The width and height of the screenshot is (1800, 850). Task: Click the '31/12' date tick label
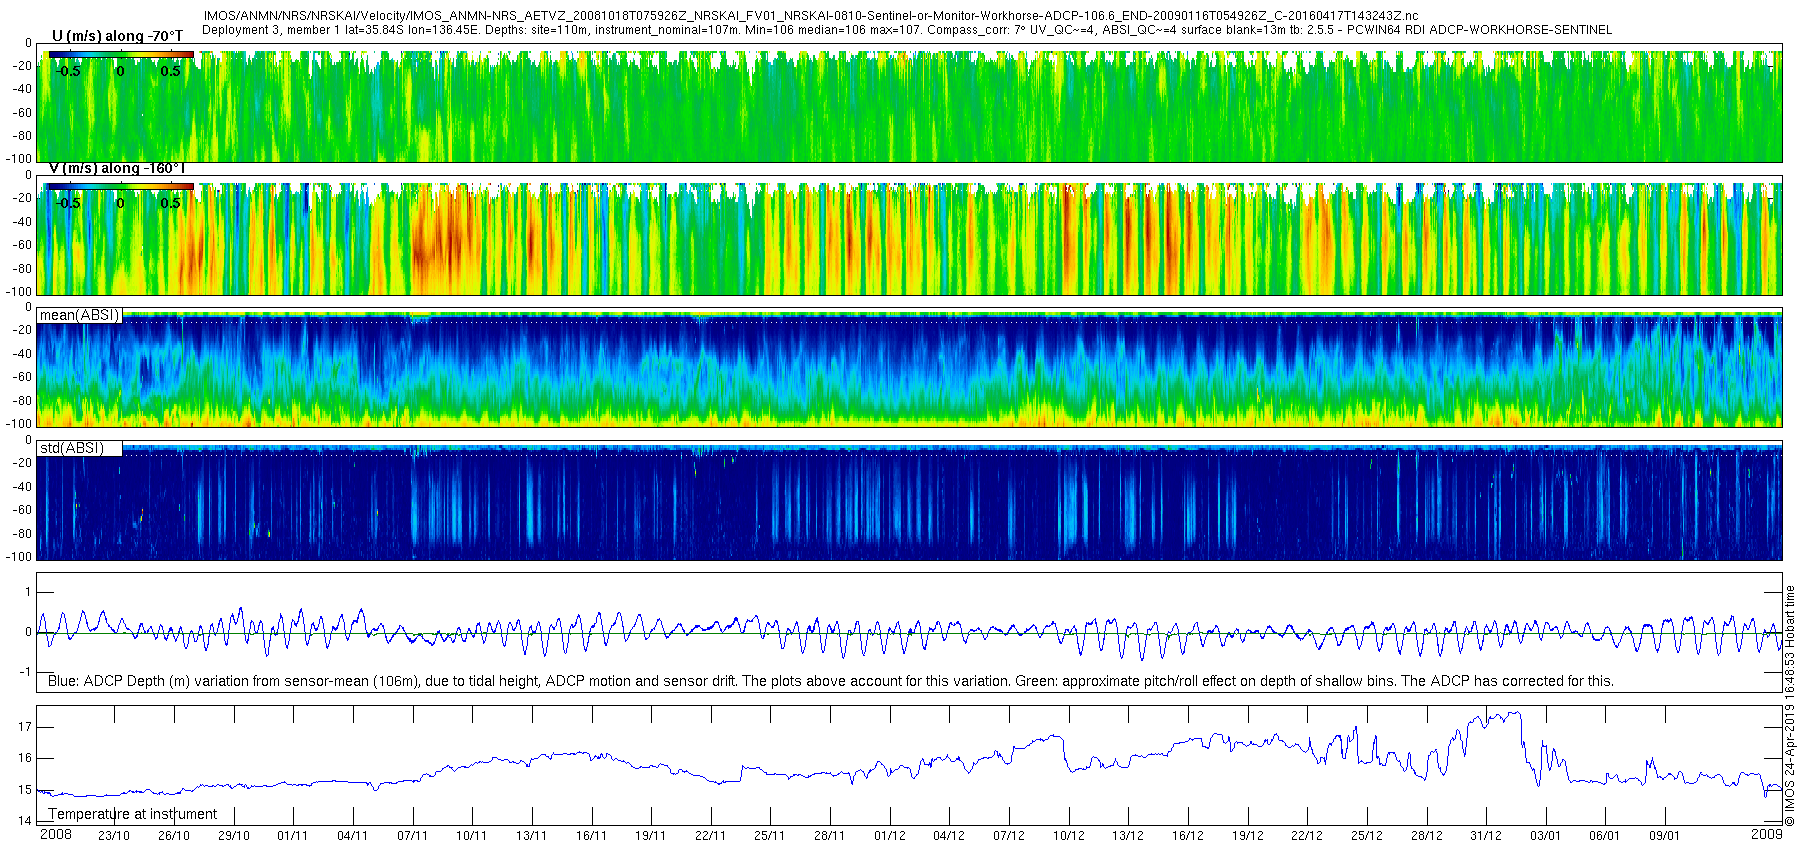1486,836
